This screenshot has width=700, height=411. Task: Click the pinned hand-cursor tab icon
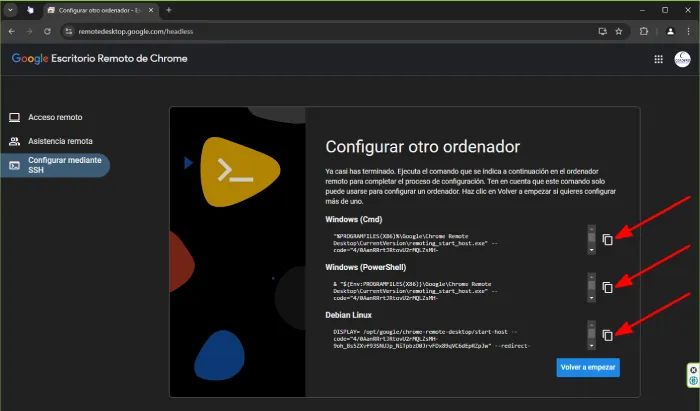coord(30,10)
